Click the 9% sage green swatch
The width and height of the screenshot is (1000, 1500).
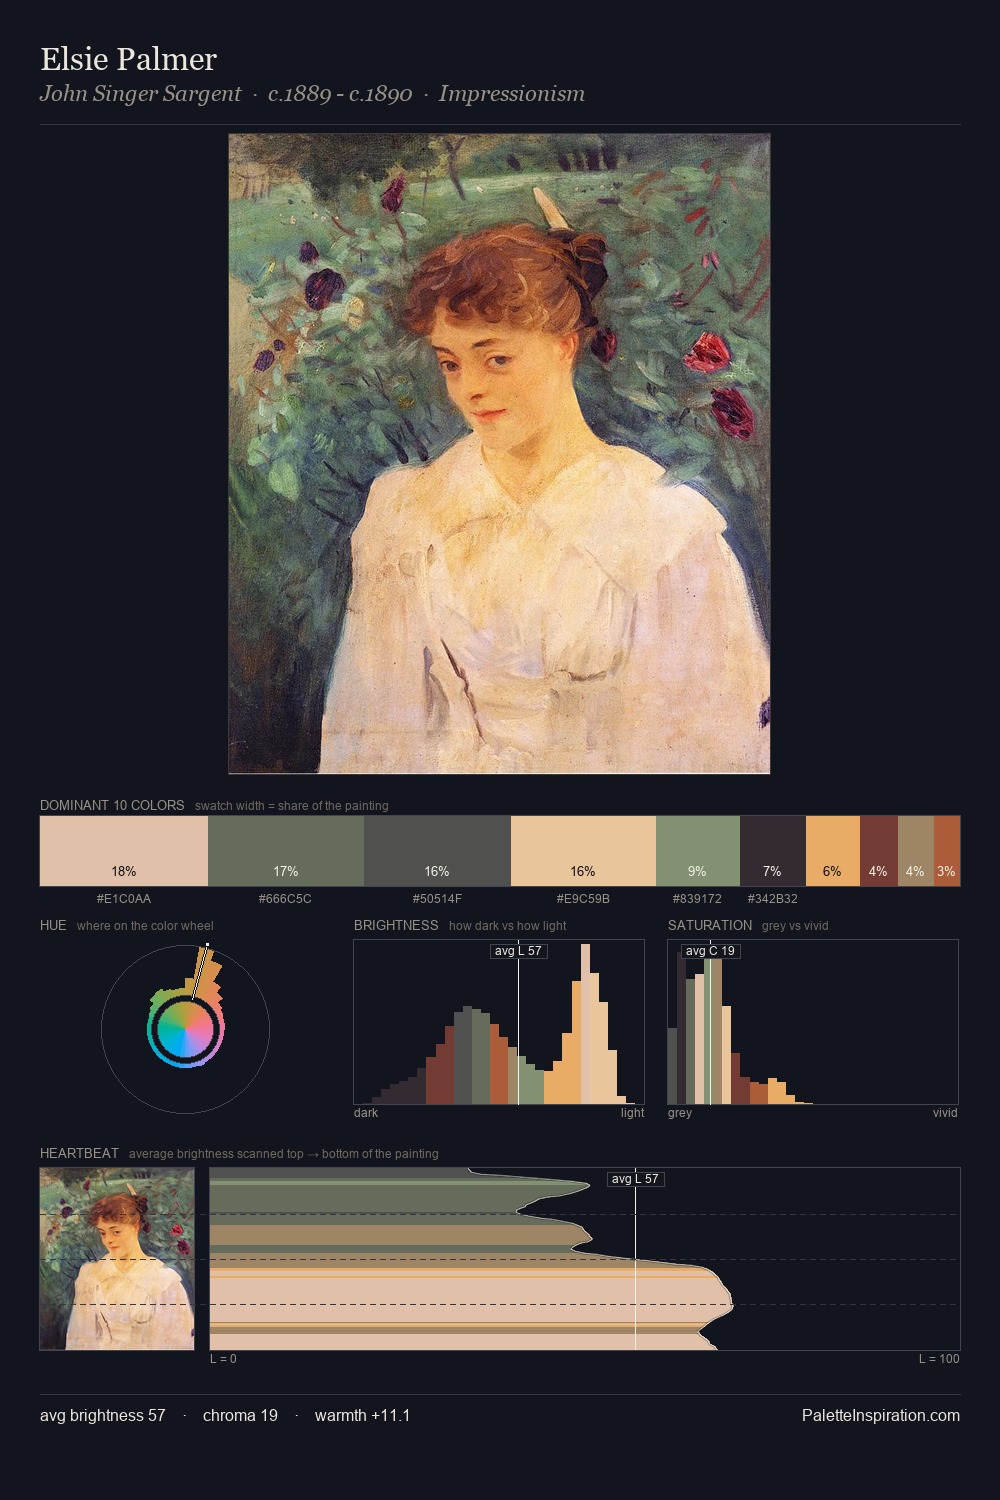click(698, 851)
